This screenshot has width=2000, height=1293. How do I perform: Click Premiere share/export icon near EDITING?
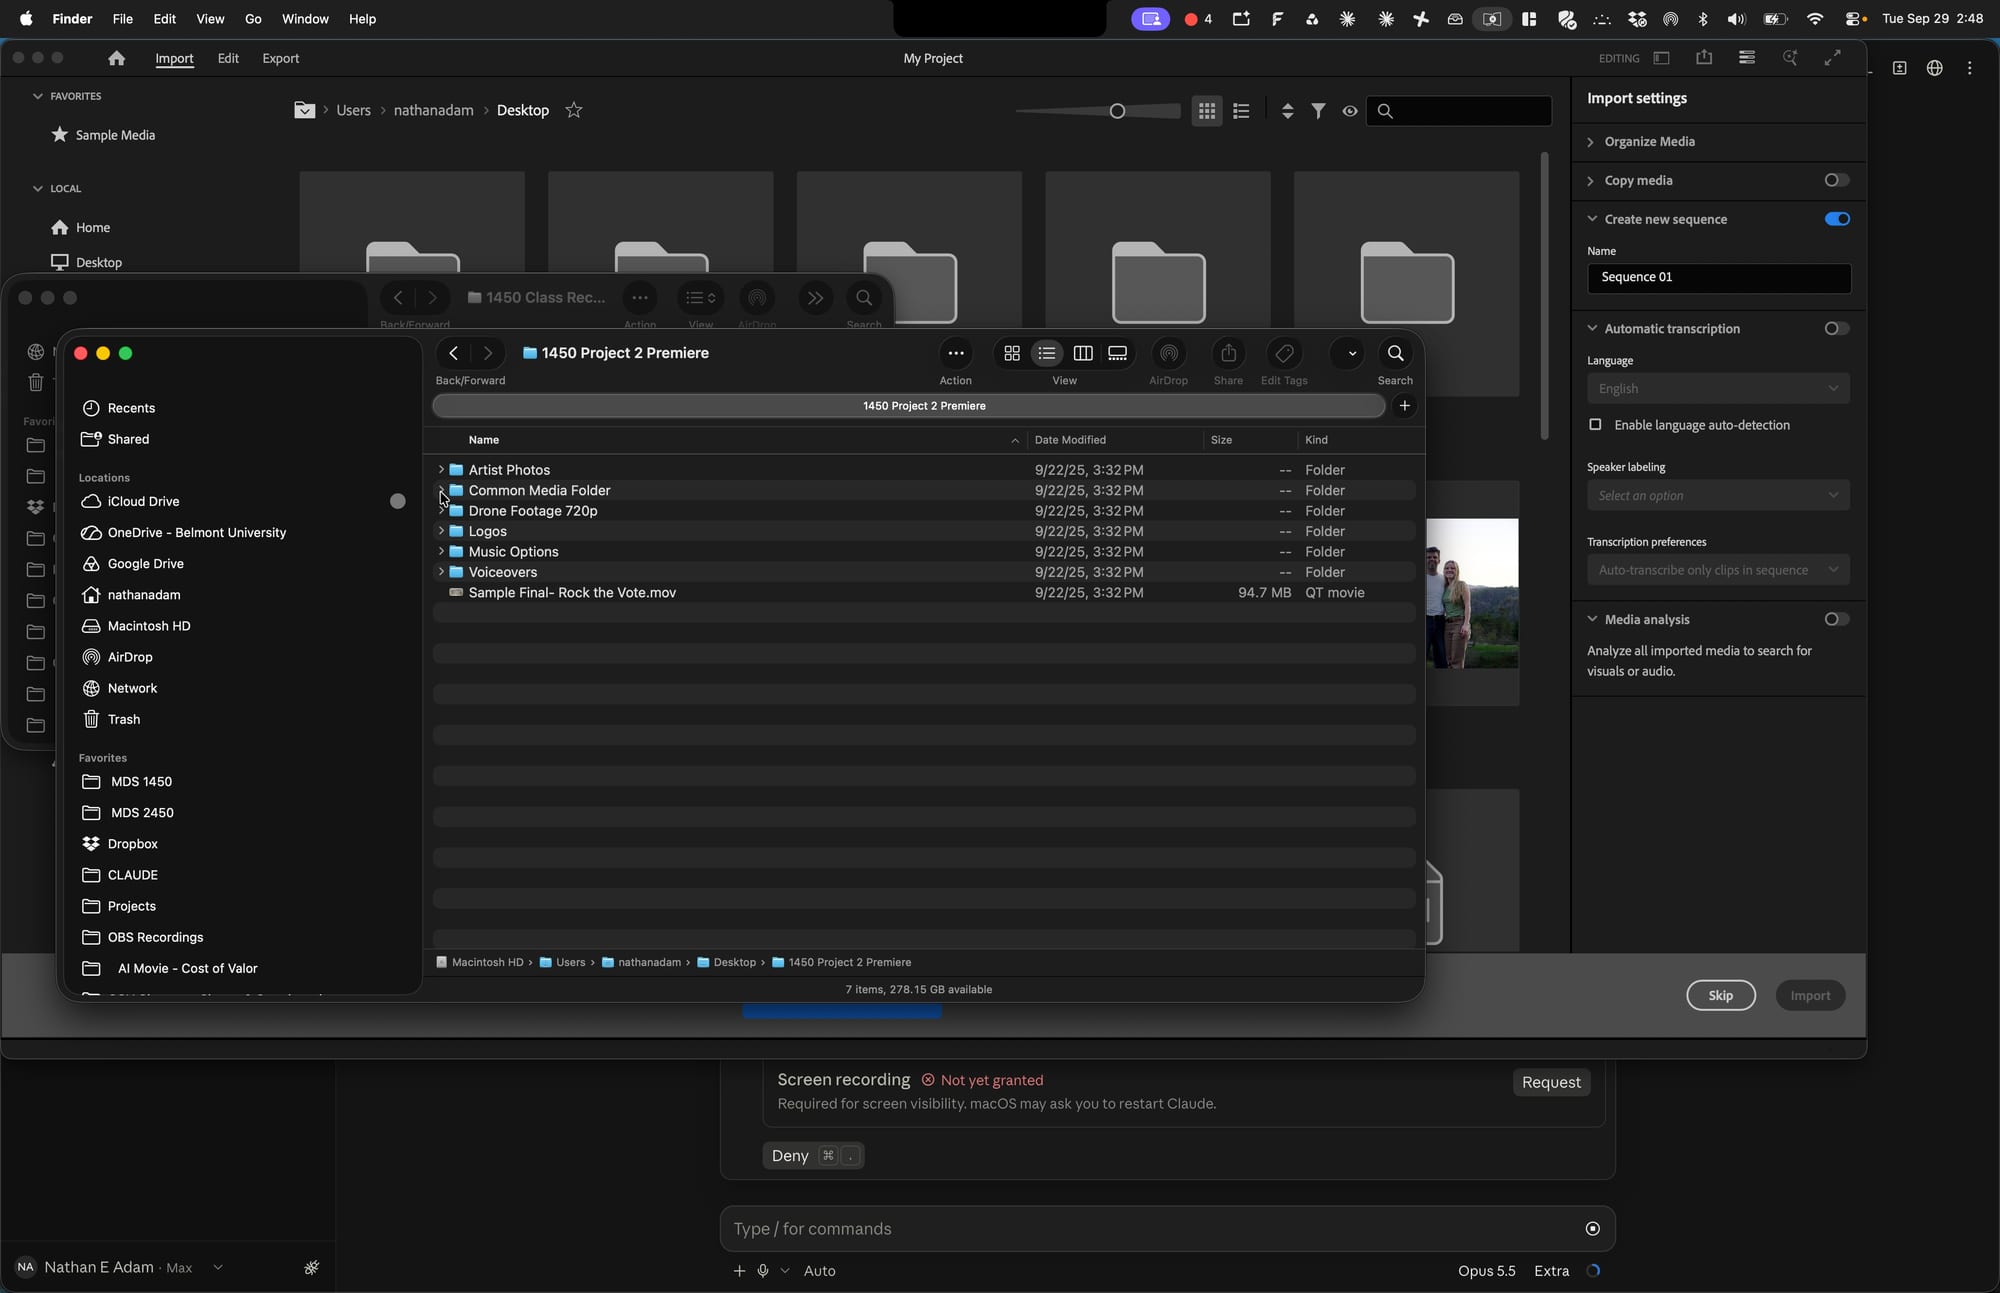point(1704,58)
